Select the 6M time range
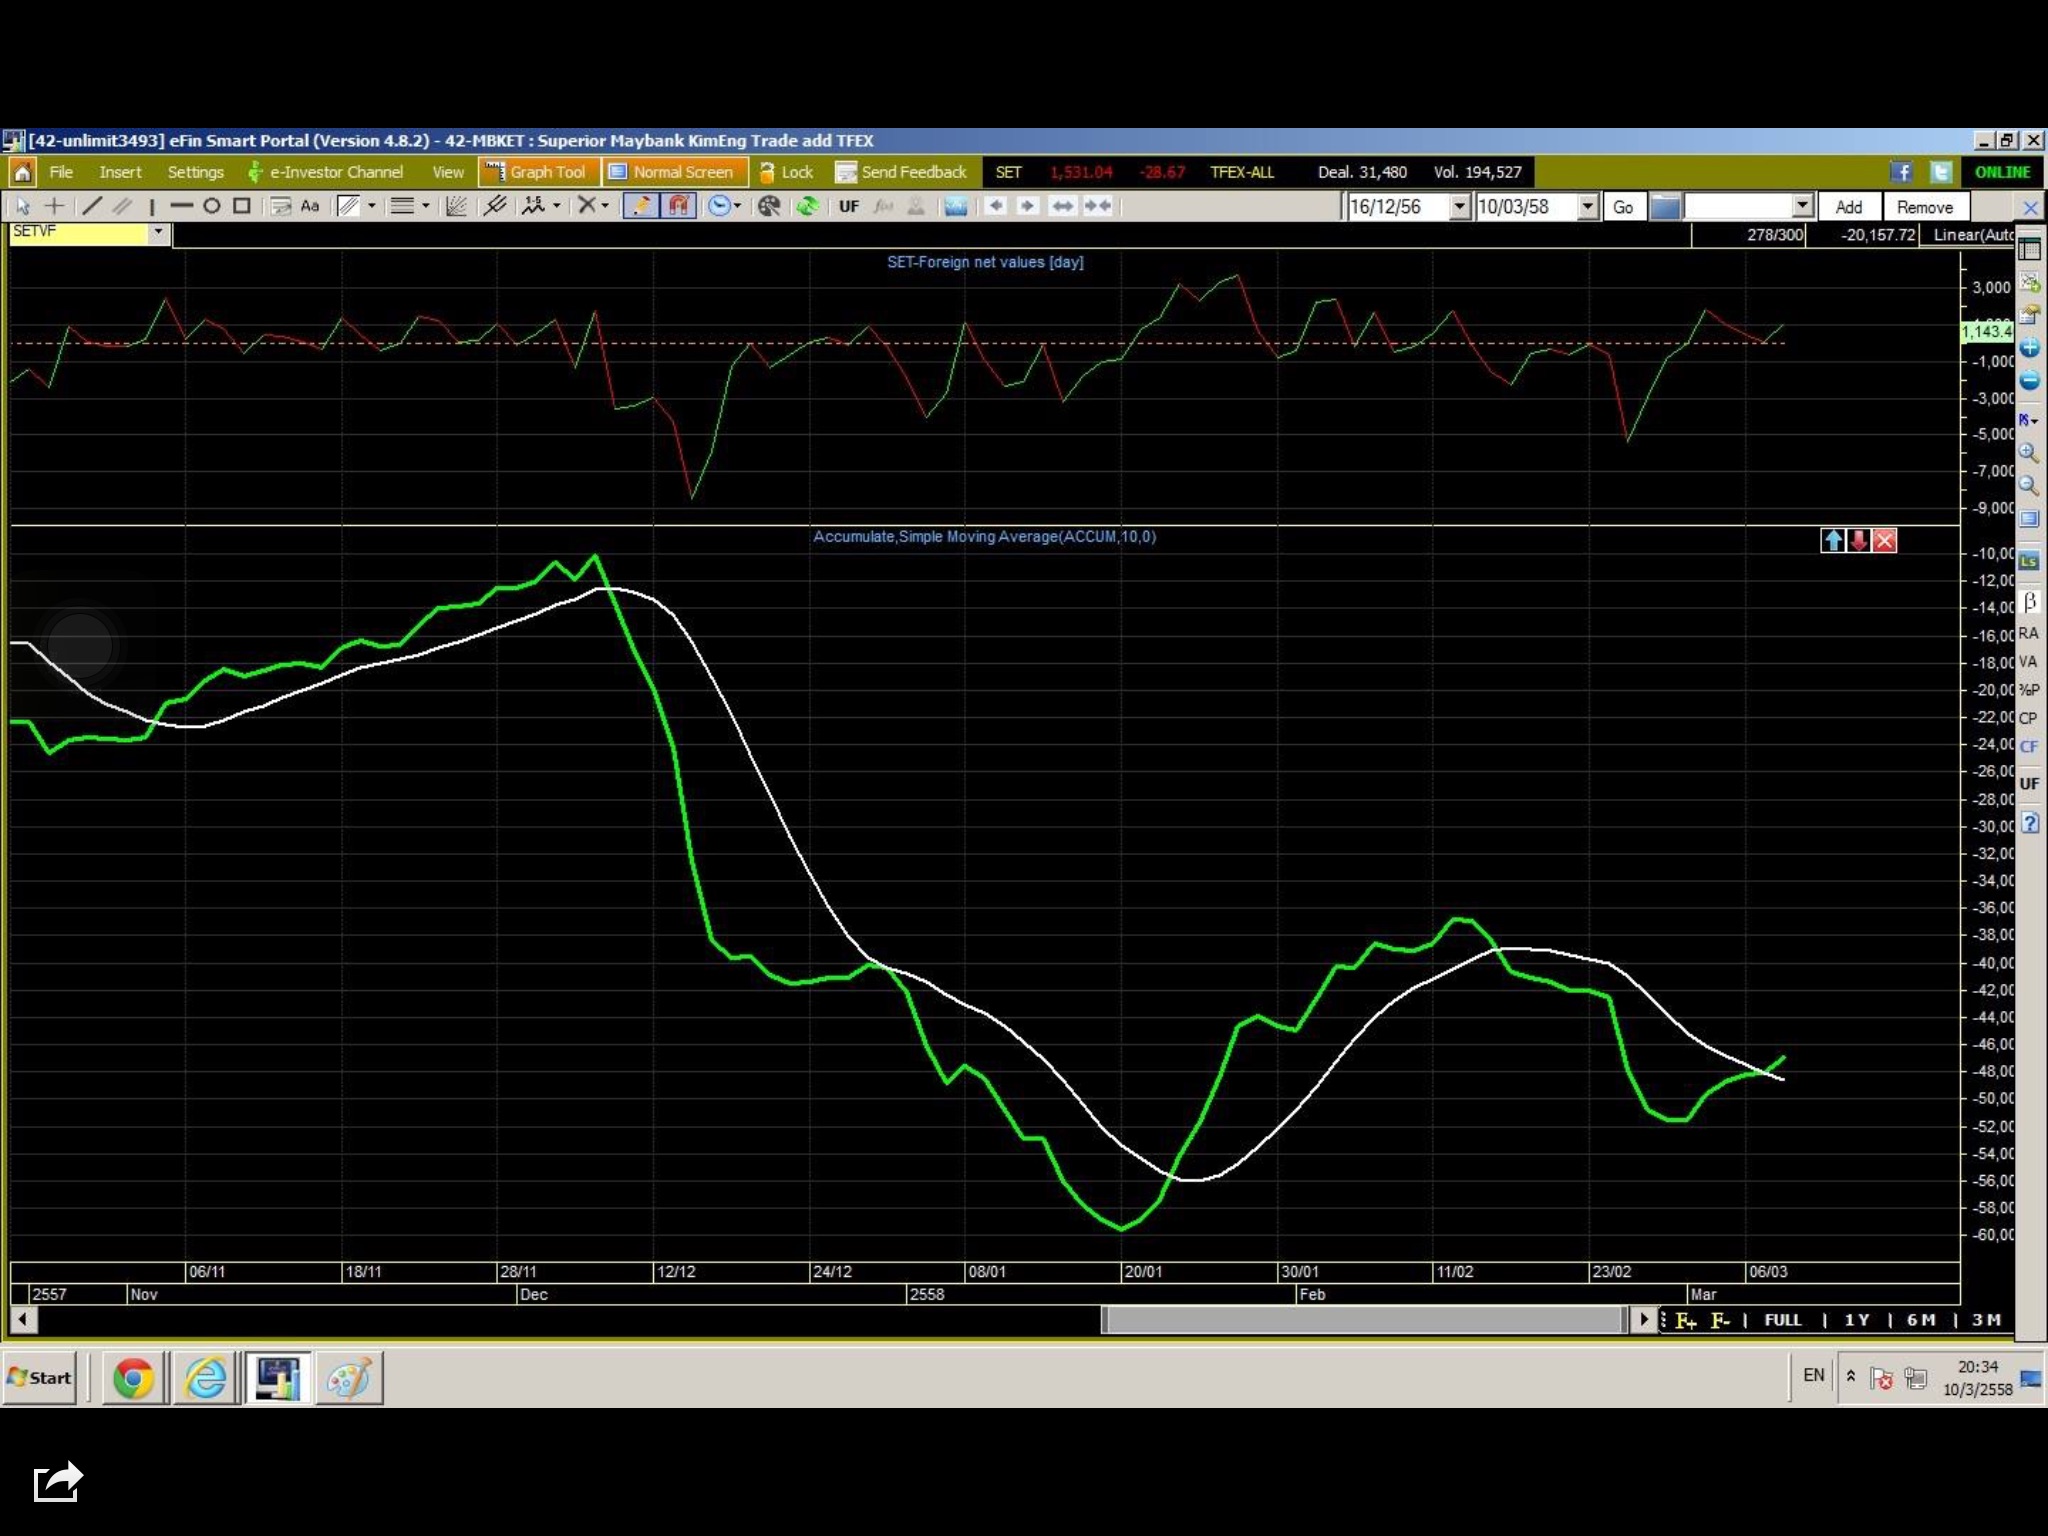The width and height of the screenshot is (2048, 1536). tap(1920, 1320)
